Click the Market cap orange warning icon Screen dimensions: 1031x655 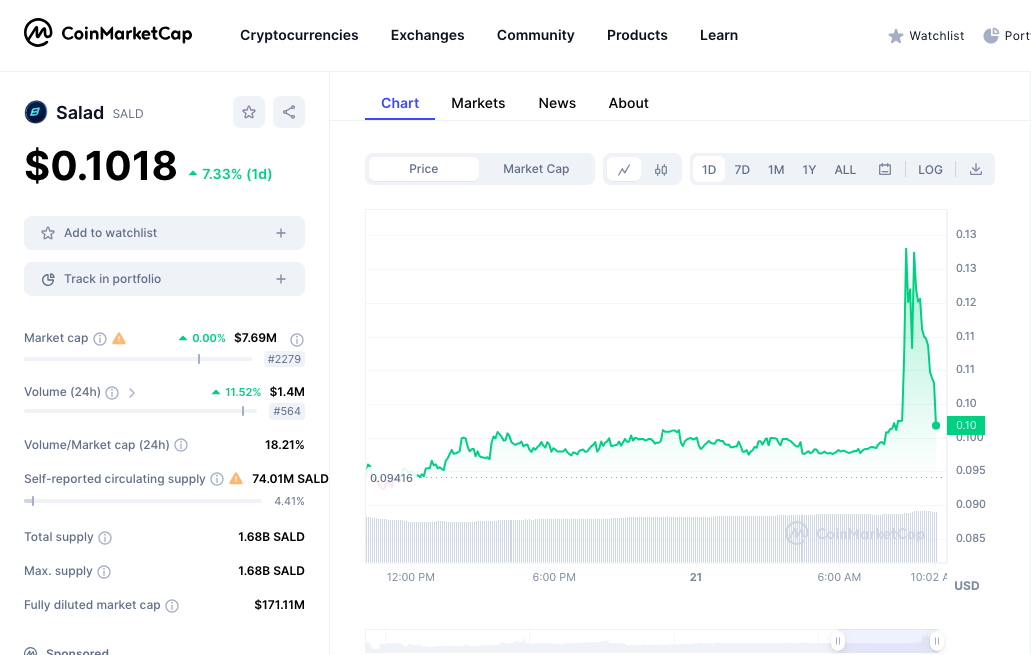tap(119, 338)
